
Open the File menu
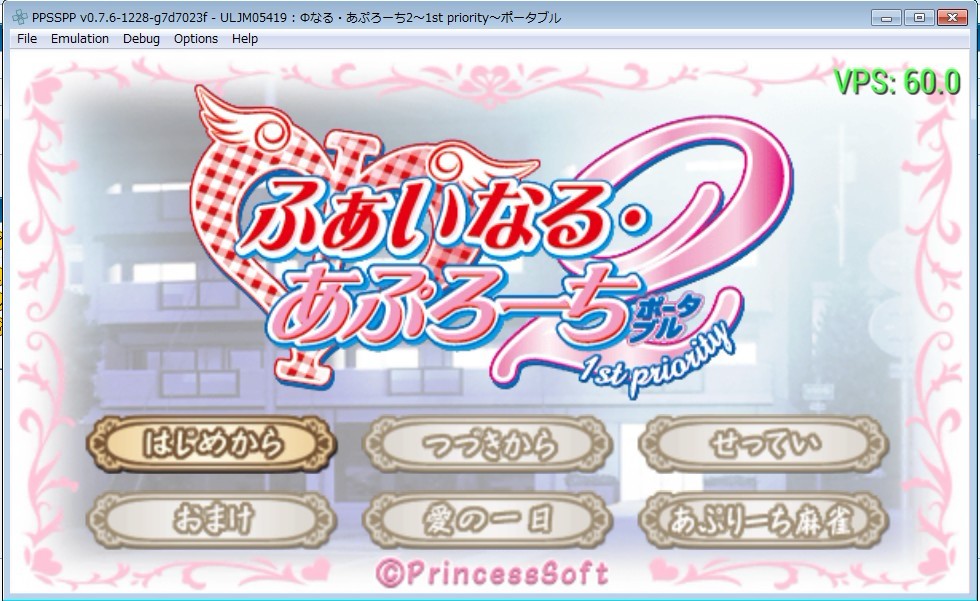[27, 39]
